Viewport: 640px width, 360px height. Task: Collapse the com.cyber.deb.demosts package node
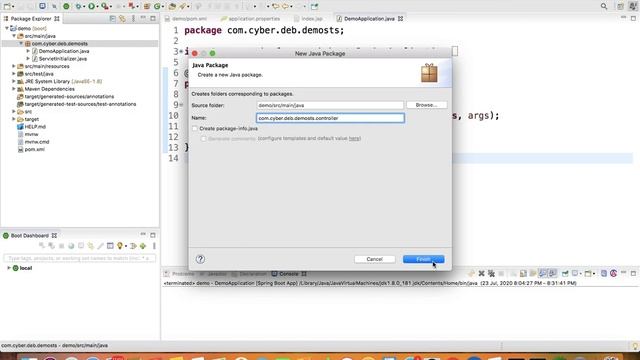pyautogui.click(x=21, y=44)
